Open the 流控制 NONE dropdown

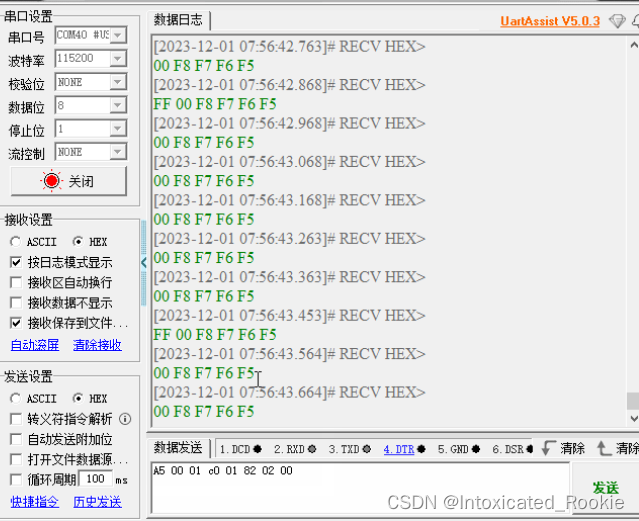[118, 152]
